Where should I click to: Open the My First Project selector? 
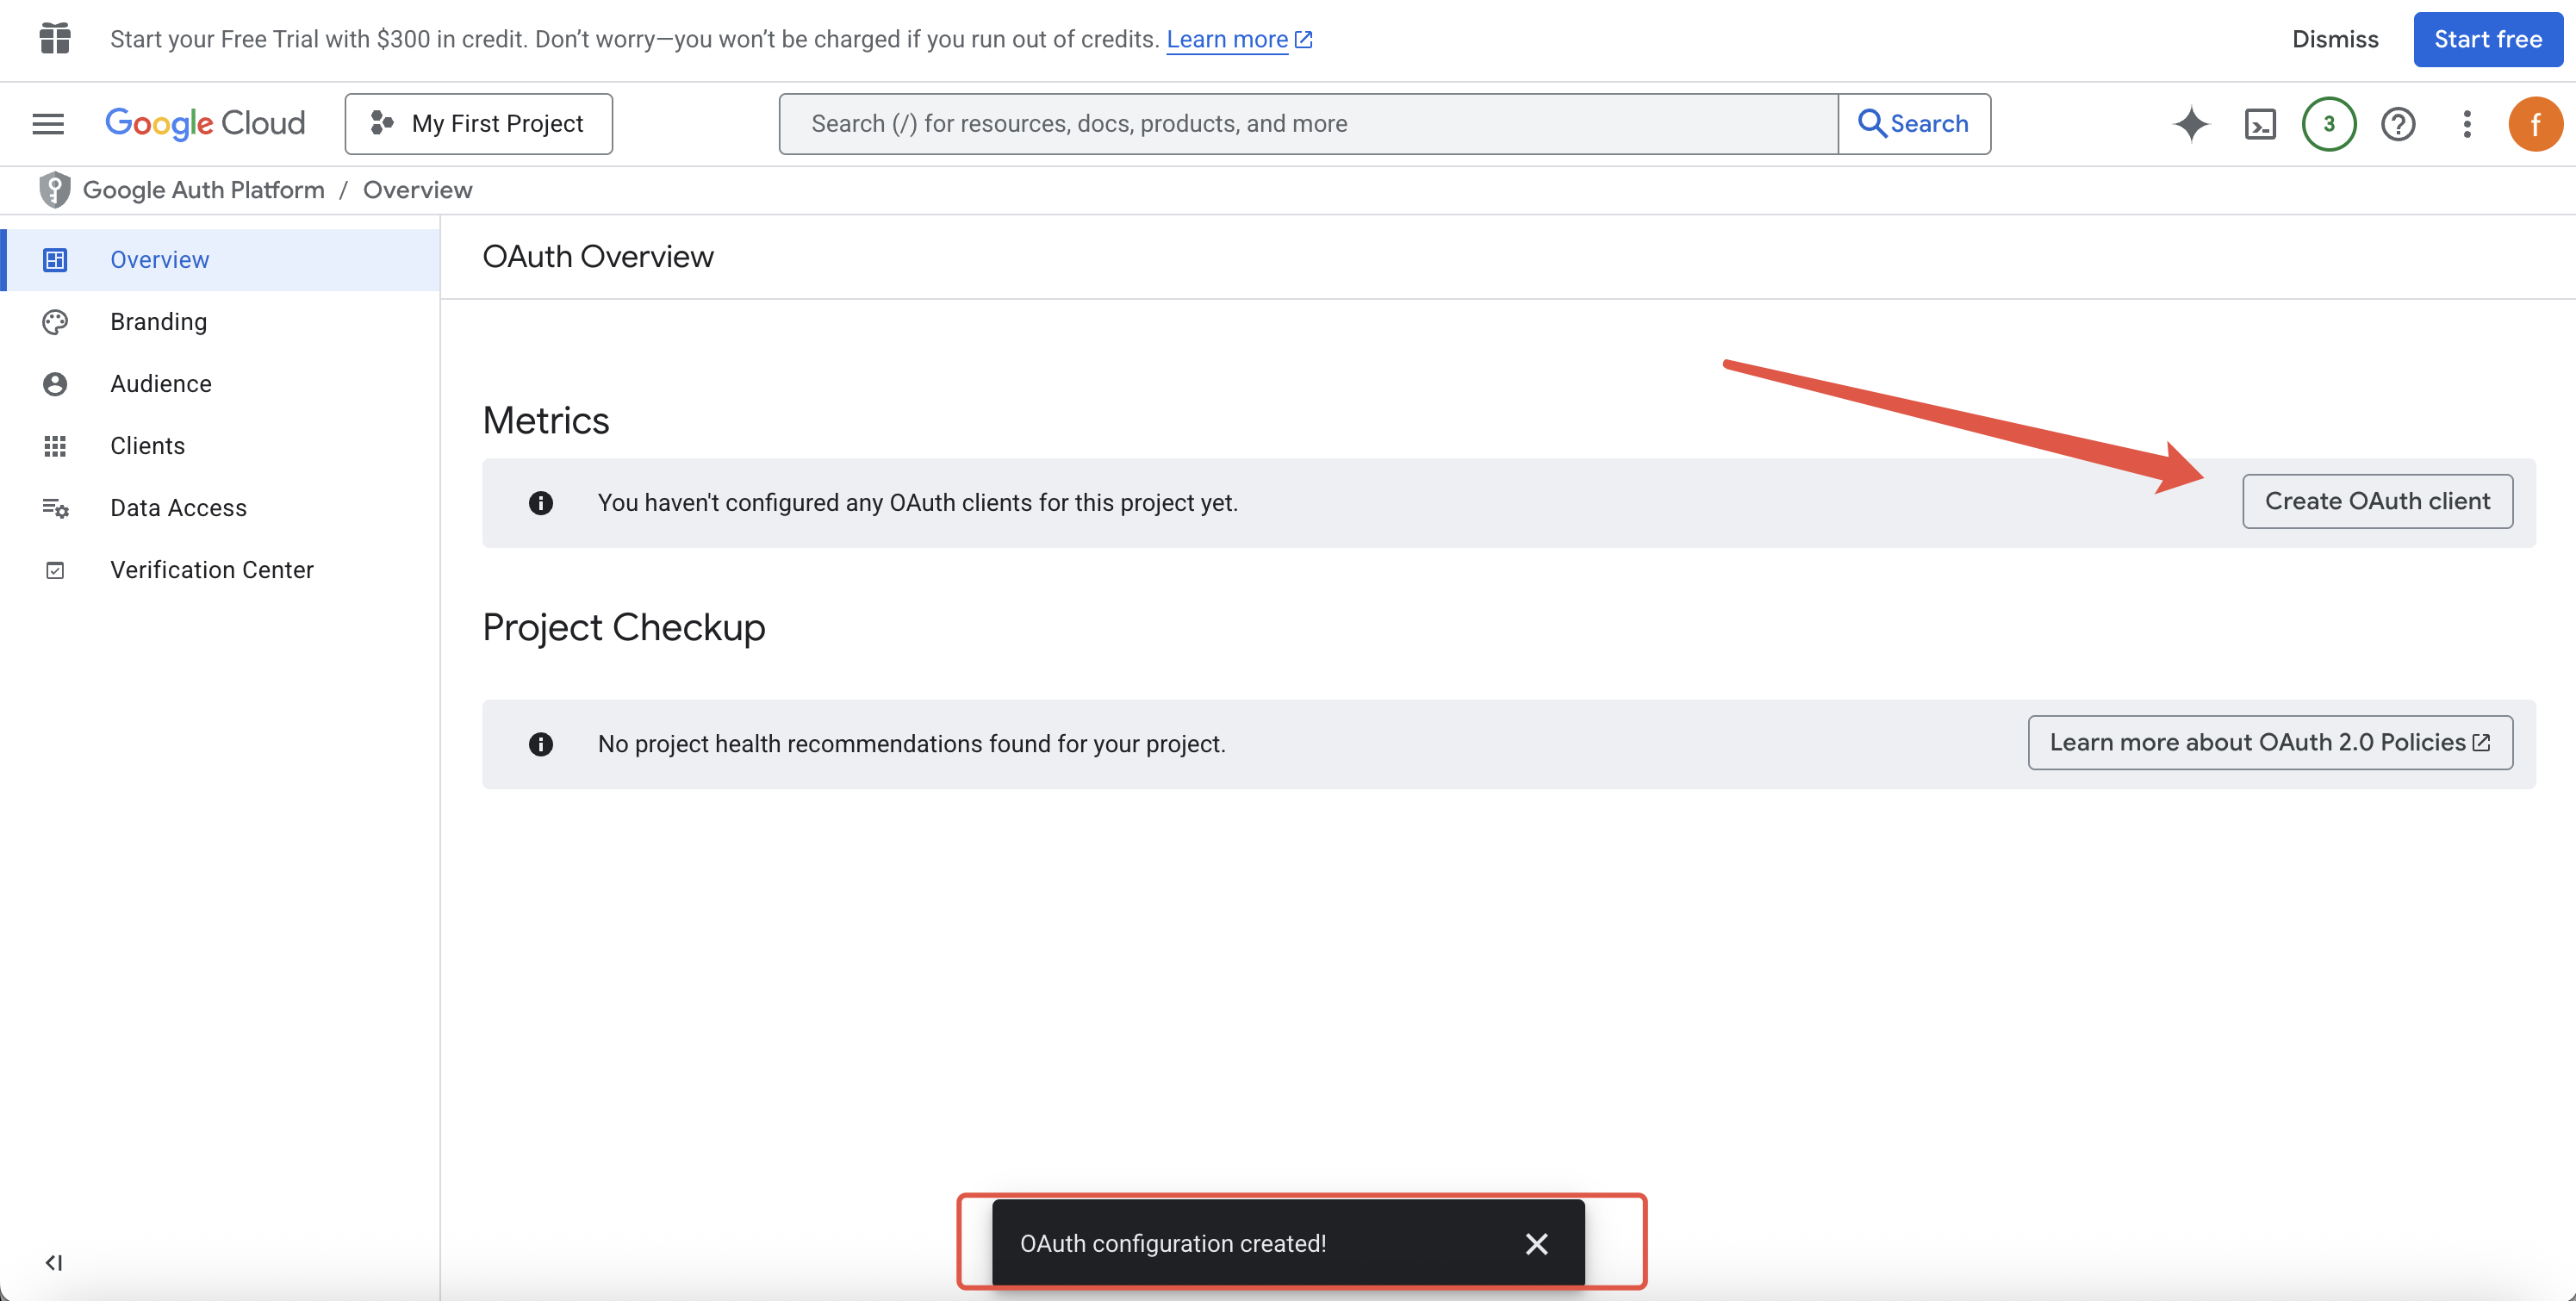478,123
